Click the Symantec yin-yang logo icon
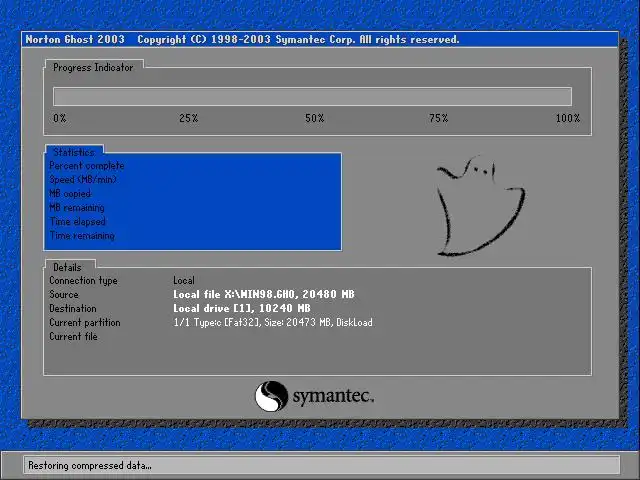Image resolution: width=640 pixels, height=480 pixels. click(x=271, y=396)
